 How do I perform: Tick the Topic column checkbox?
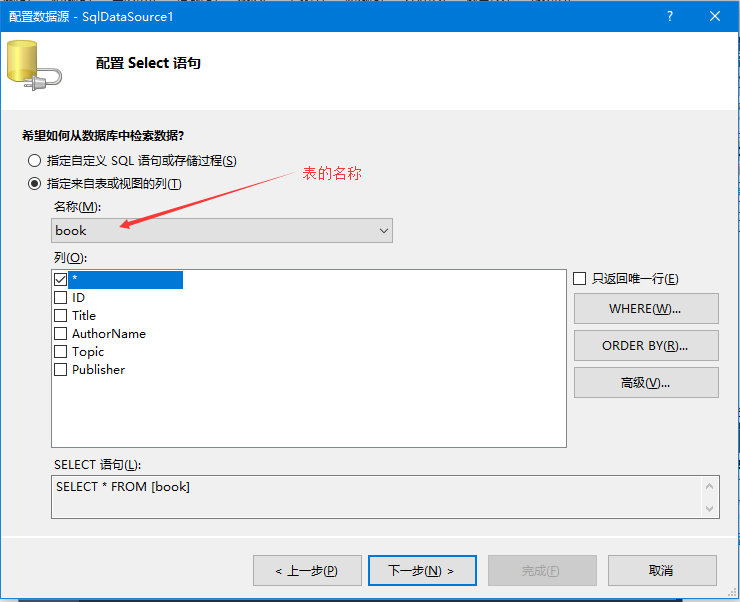(61, 352)
